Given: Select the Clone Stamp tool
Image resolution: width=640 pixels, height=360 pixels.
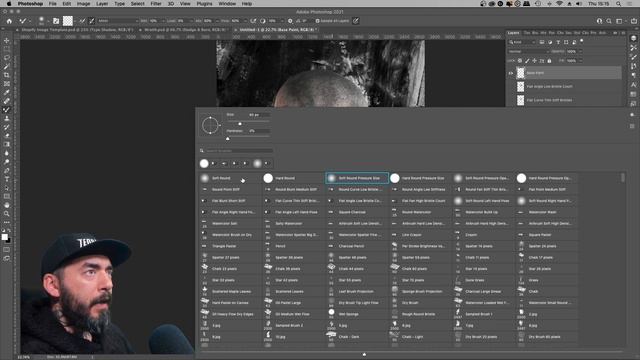Looking at the screenshot, I should click(7, 118).
